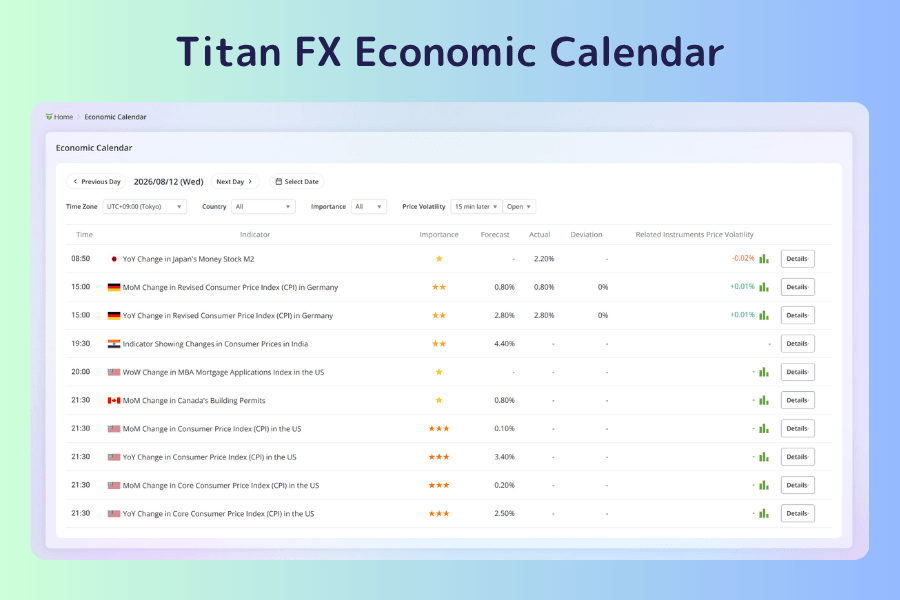Open Details for India Consumer Prices indicator

[797, 344]
